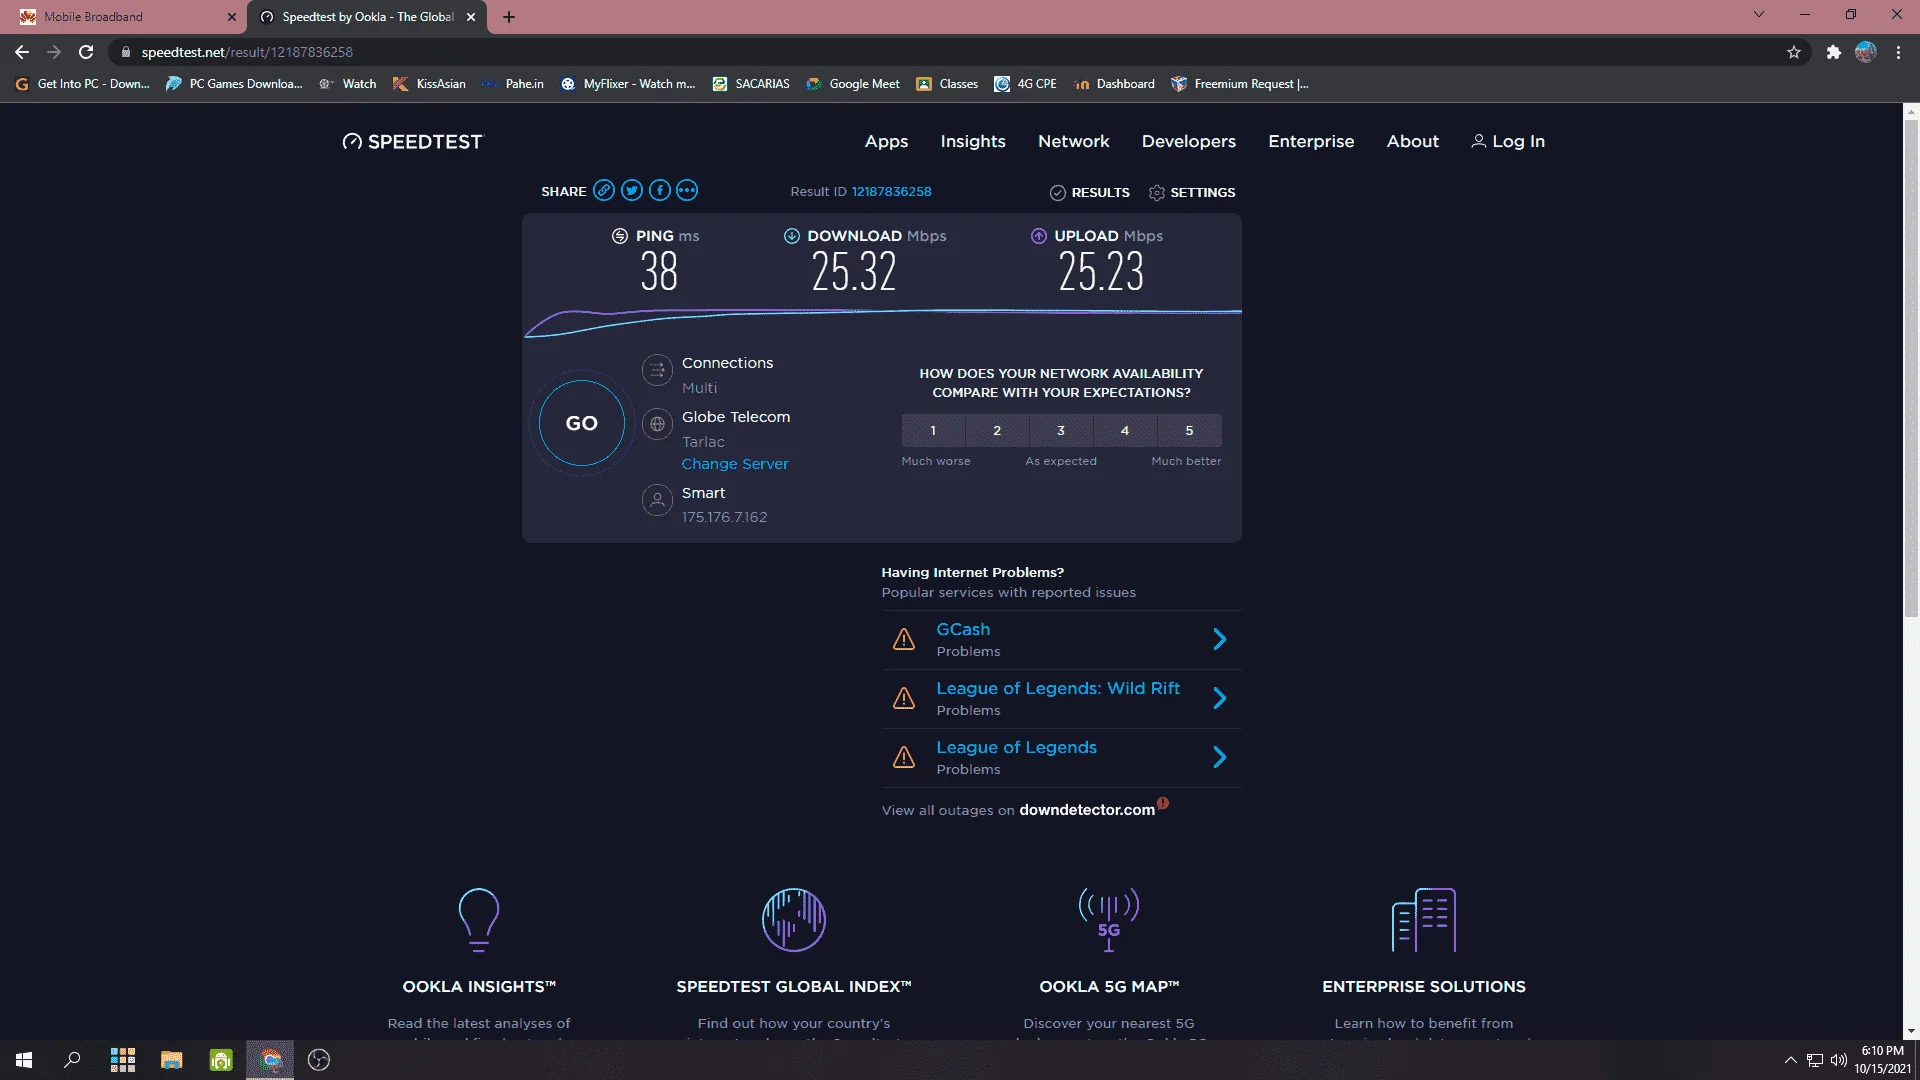Viewport: 1920px width, 1080px height.
Task: Open the Network menu
Action: (x=1074, y=142)
